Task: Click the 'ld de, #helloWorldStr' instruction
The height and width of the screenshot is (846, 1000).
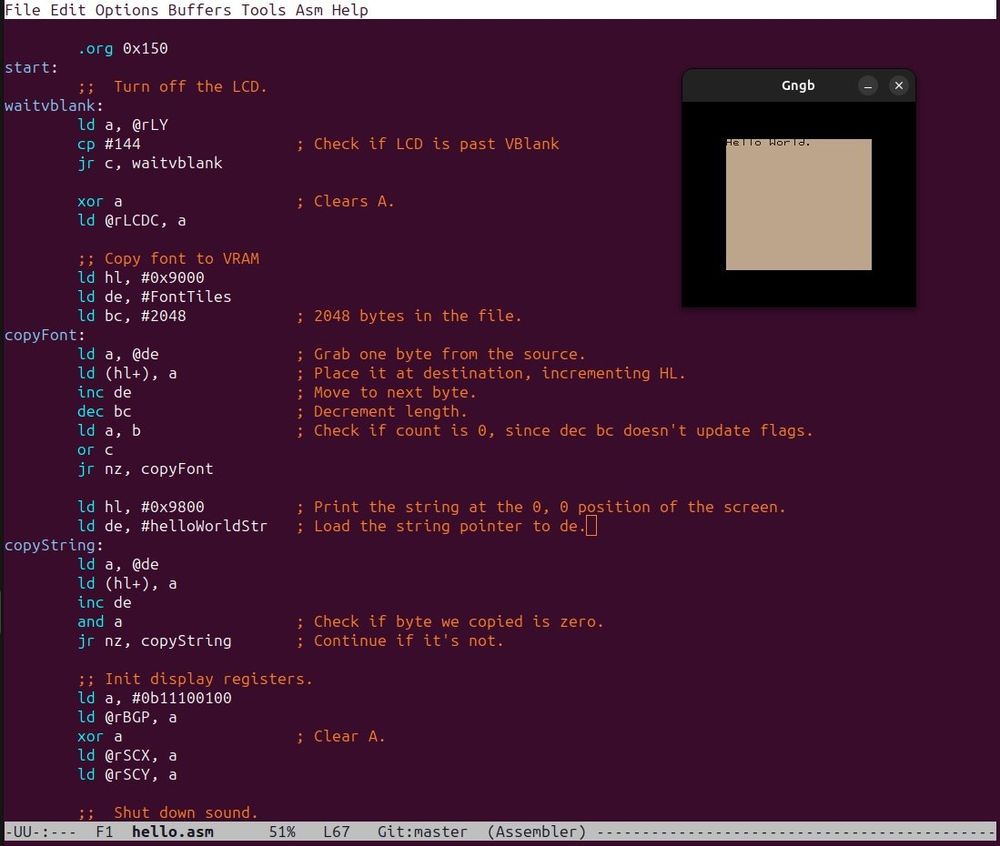Action: 172,527
